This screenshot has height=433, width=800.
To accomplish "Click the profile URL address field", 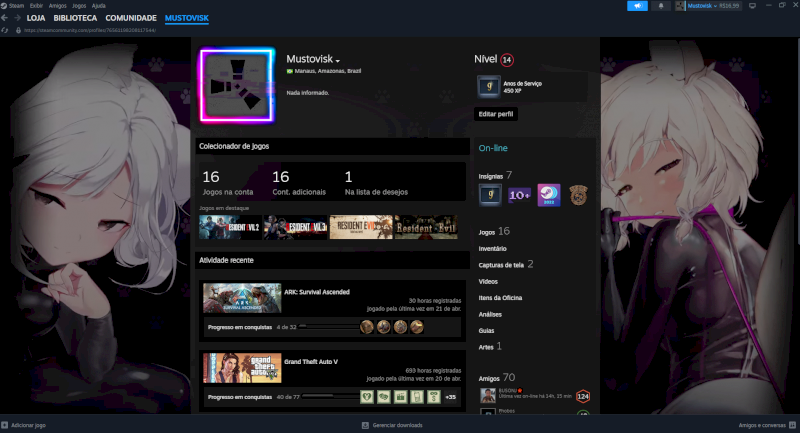I will point(90,30).
